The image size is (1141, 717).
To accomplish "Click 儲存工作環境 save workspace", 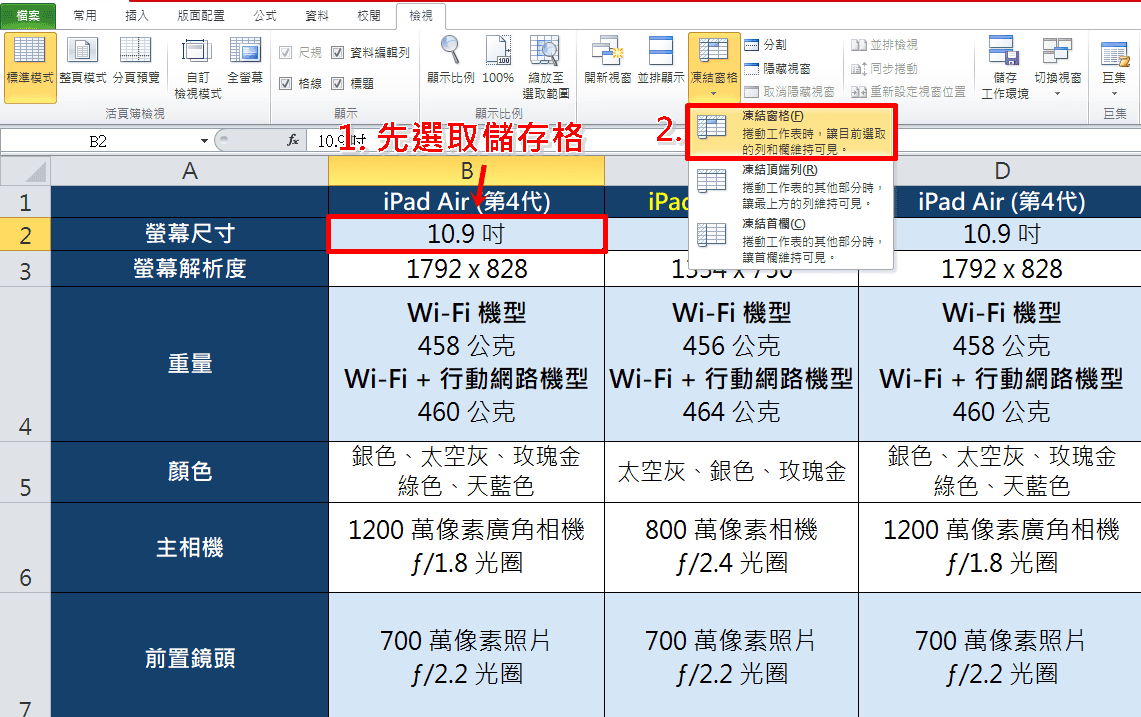I will 1005,68.
